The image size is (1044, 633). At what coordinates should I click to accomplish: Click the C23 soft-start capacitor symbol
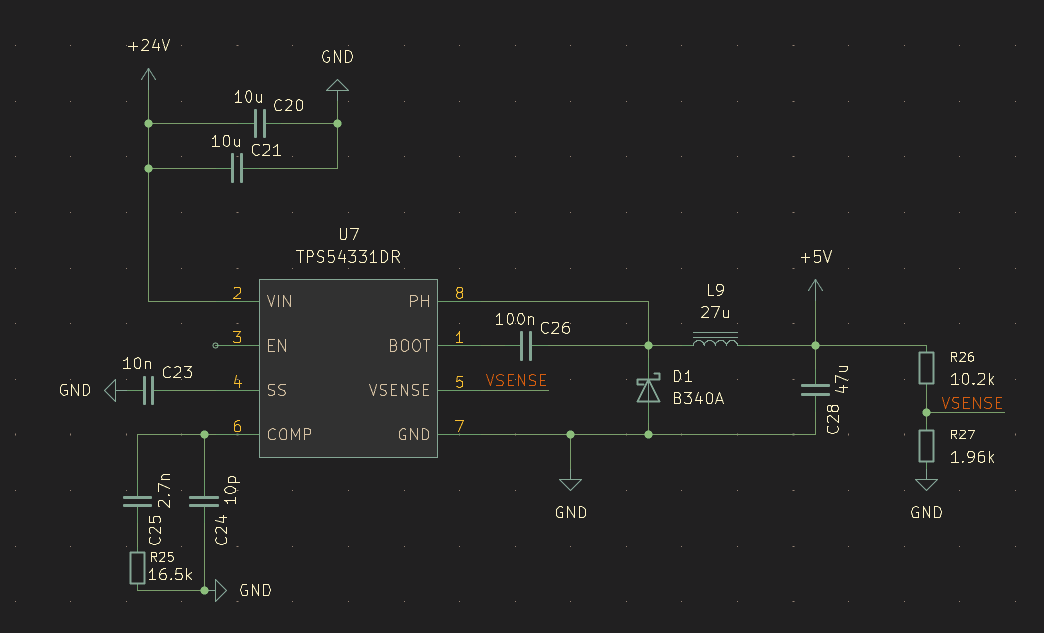coord(149,390)
